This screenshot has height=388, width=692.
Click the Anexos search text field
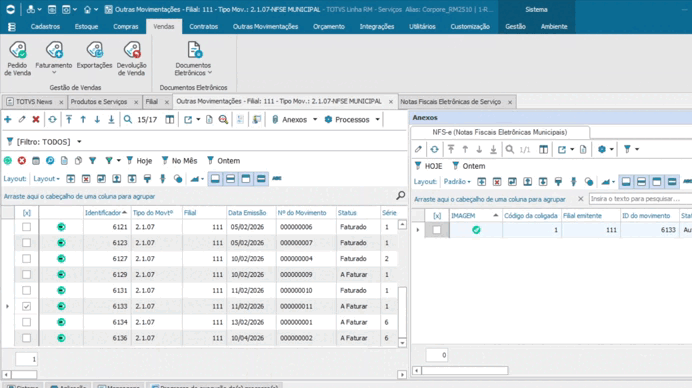tap(640, 199)
